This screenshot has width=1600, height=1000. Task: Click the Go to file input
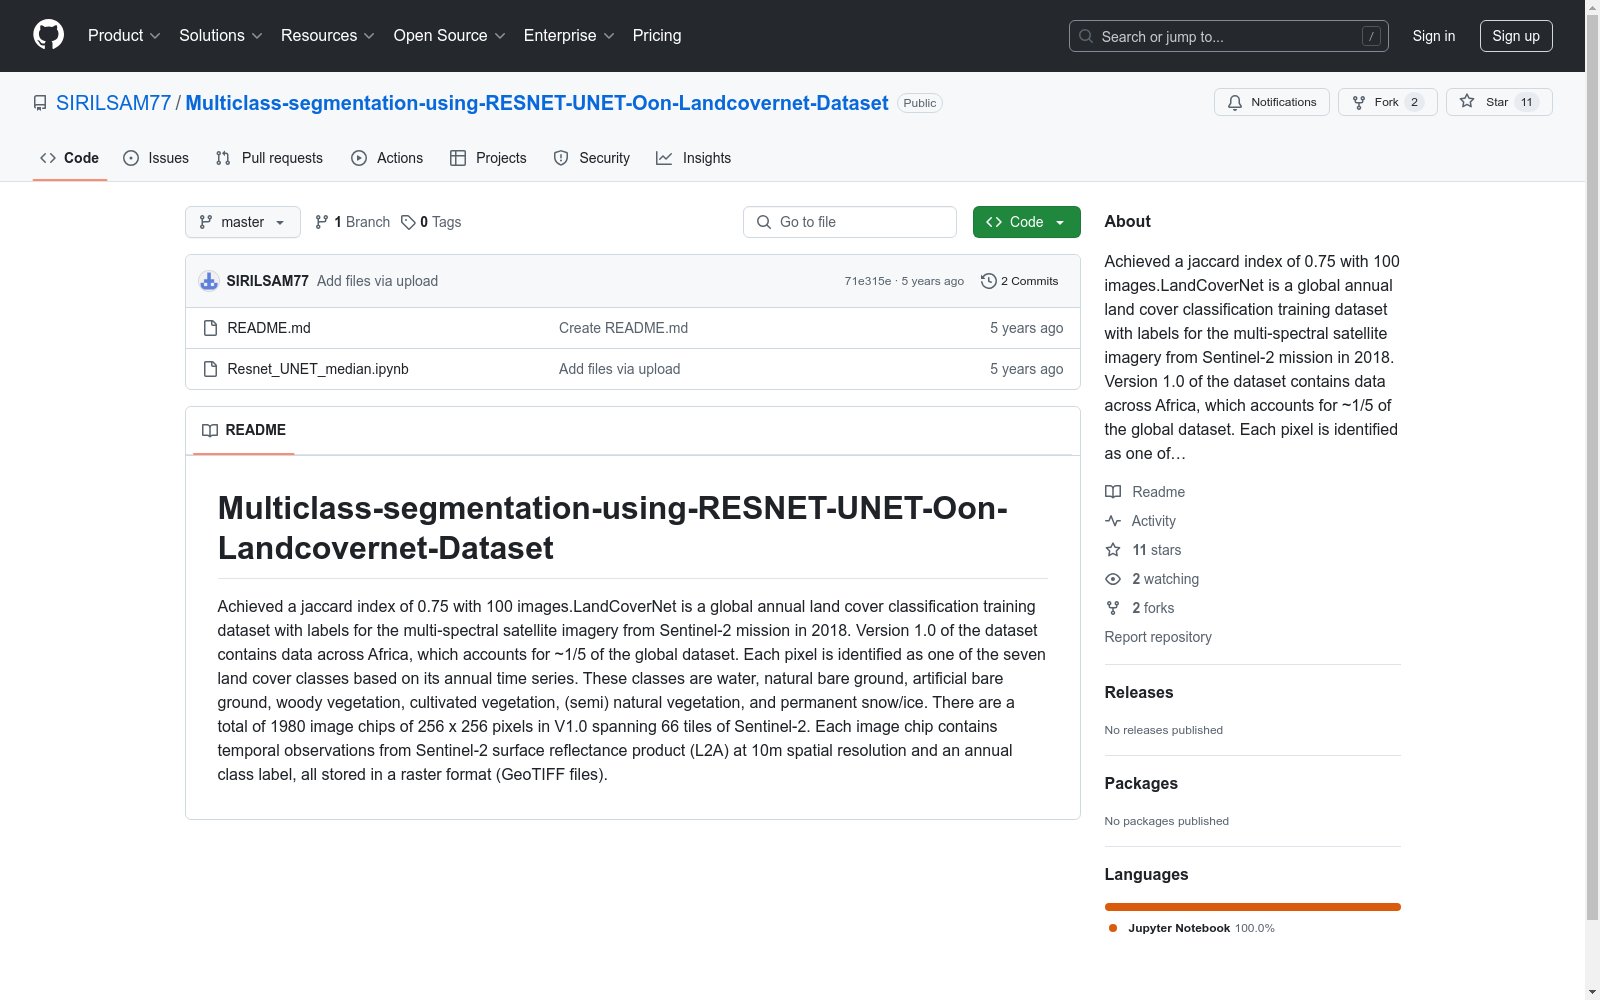tap(850, 222)
